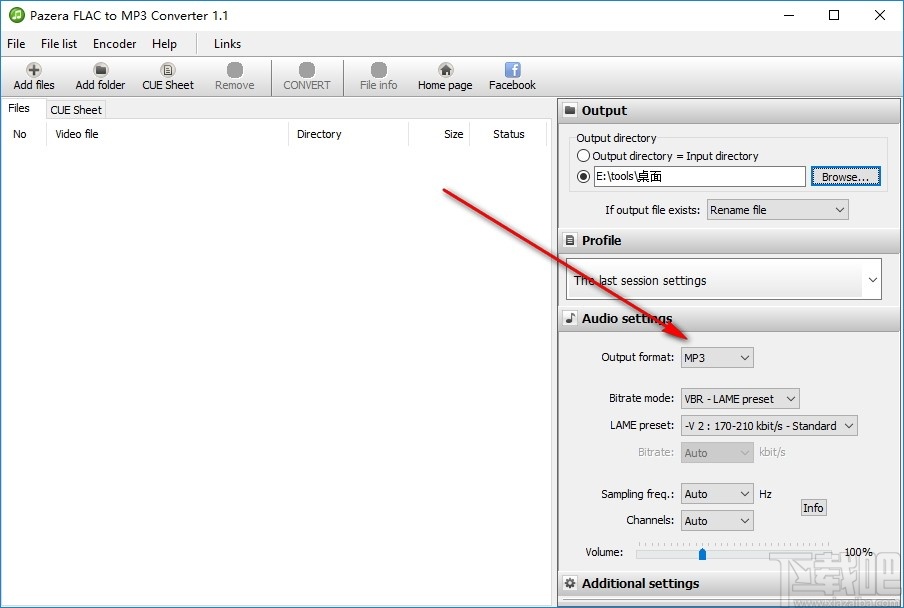Click the CONVERT button
Viewport: 904px width, 608px height.
pyautogui.click(x=306, y=75)
